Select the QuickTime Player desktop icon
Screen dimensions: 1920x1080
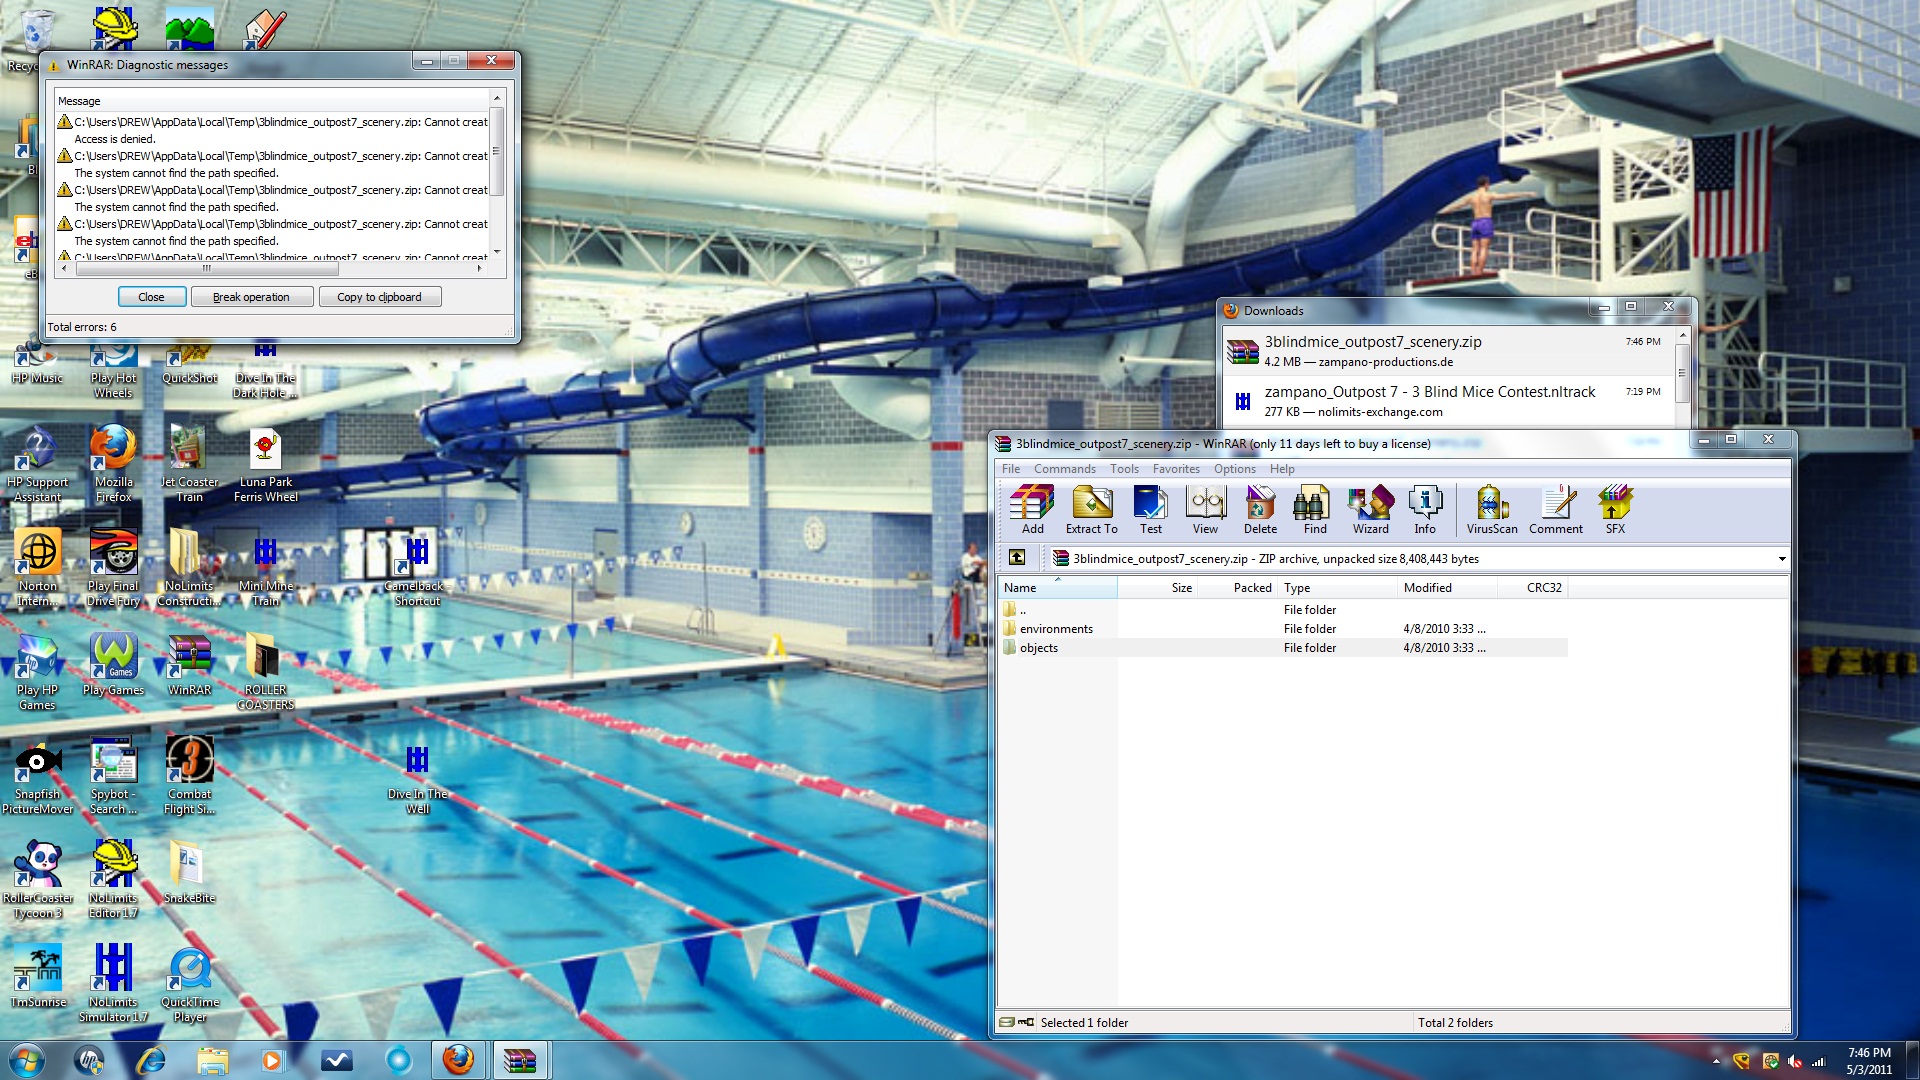coord(189,983)
